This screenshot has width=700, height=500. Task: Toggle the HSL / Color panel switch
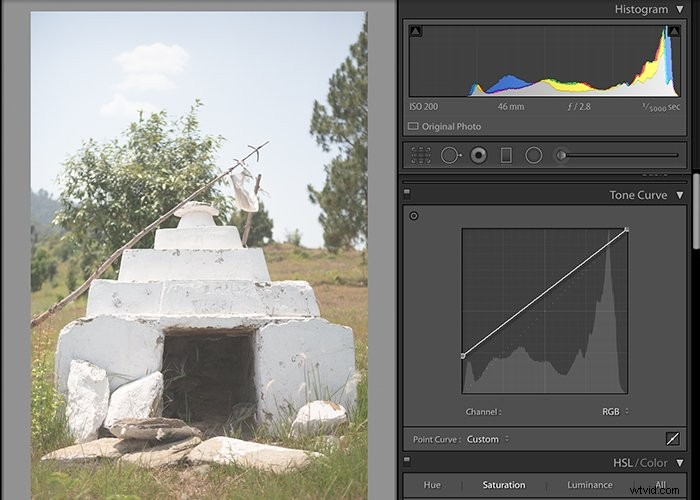pyautogui.click(x=407, y=461)
